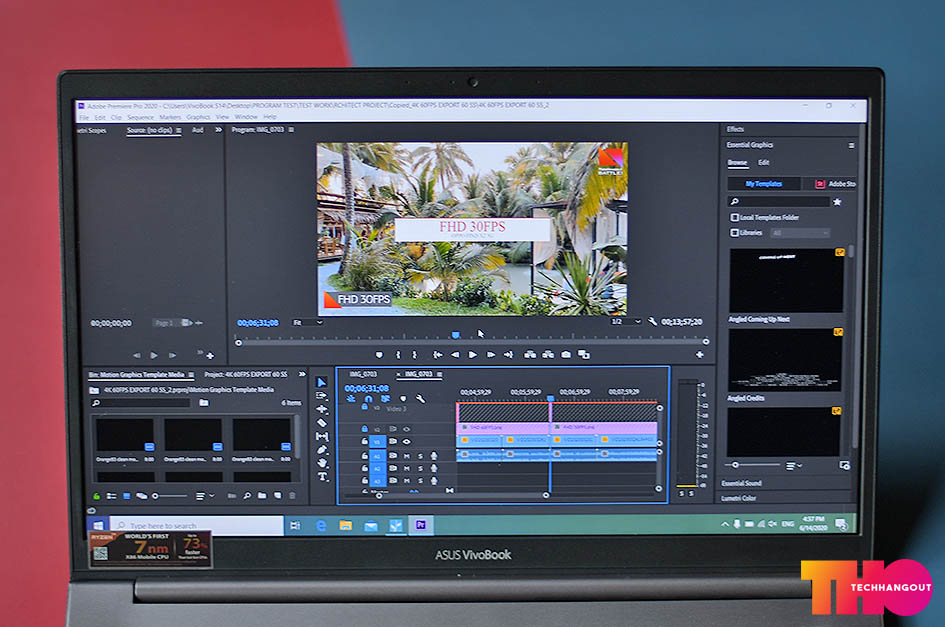The width and height of the screenshot is (945, 627).
Task: Click the Program monitor playhead marker
Action: [456, 335]
